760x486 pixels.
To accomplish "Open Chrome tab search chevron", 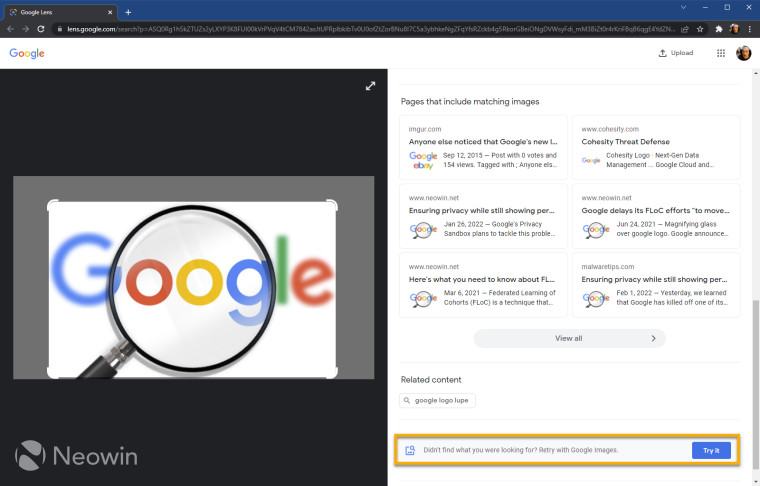I will 683,7.
